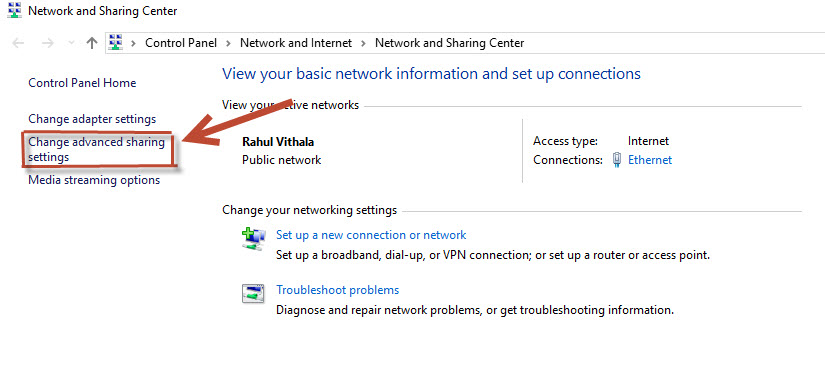825x368 pixels.
Task: Open recent locations dropdown arrow
Action: [x=72, y=43]
